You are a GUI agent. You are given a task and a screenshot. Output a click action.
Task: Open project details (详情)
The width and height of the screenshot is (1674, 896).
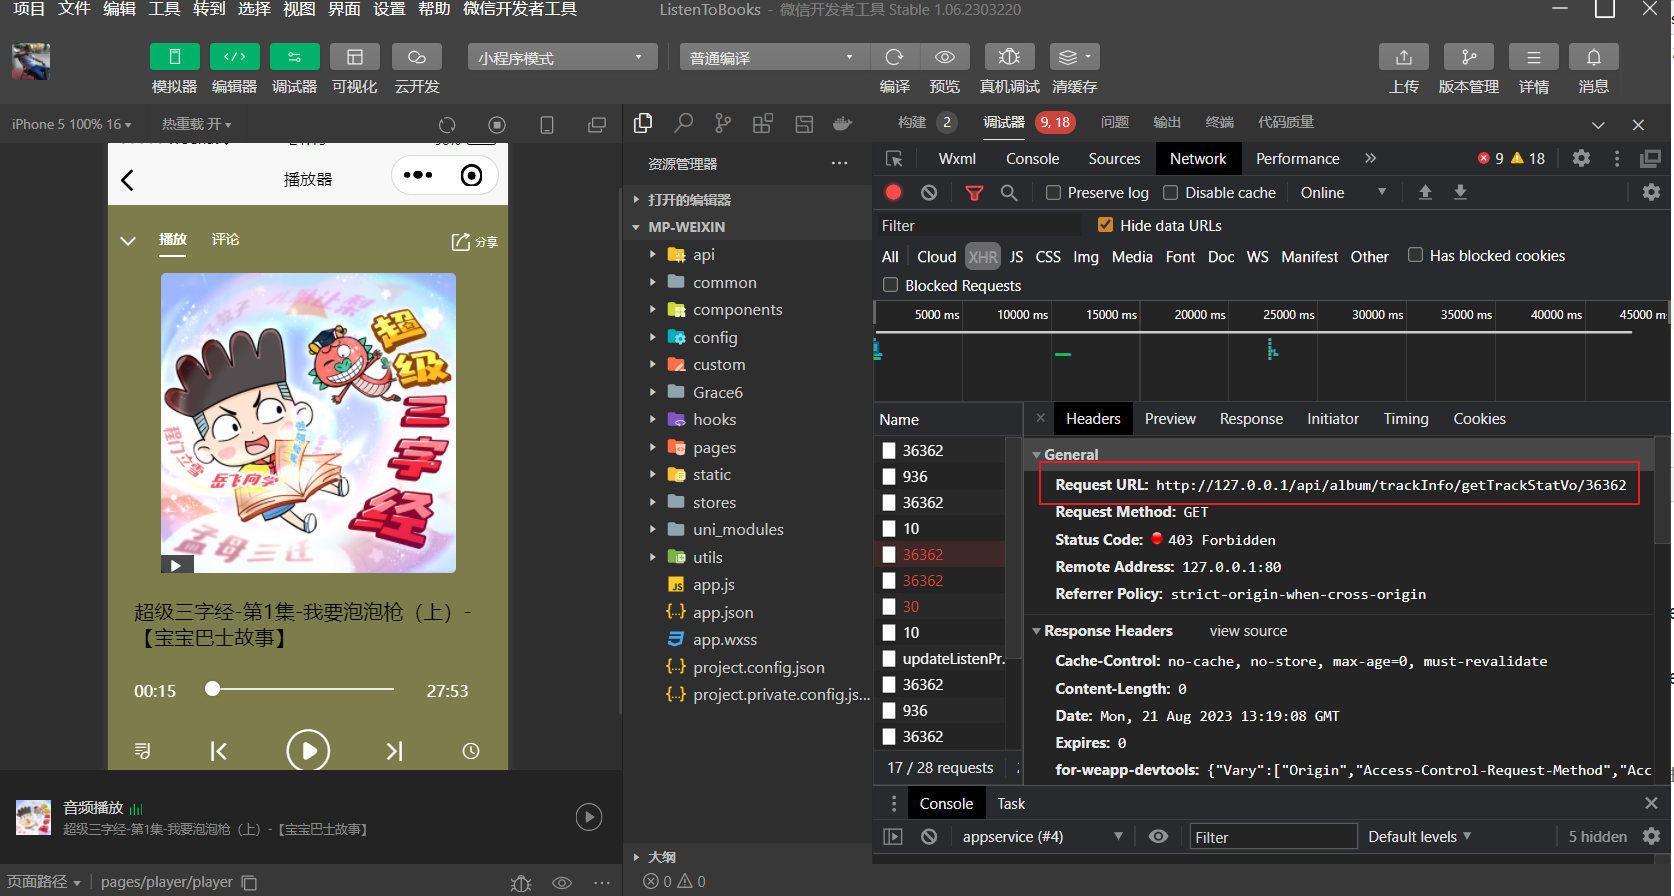(x=1534, y=57)
